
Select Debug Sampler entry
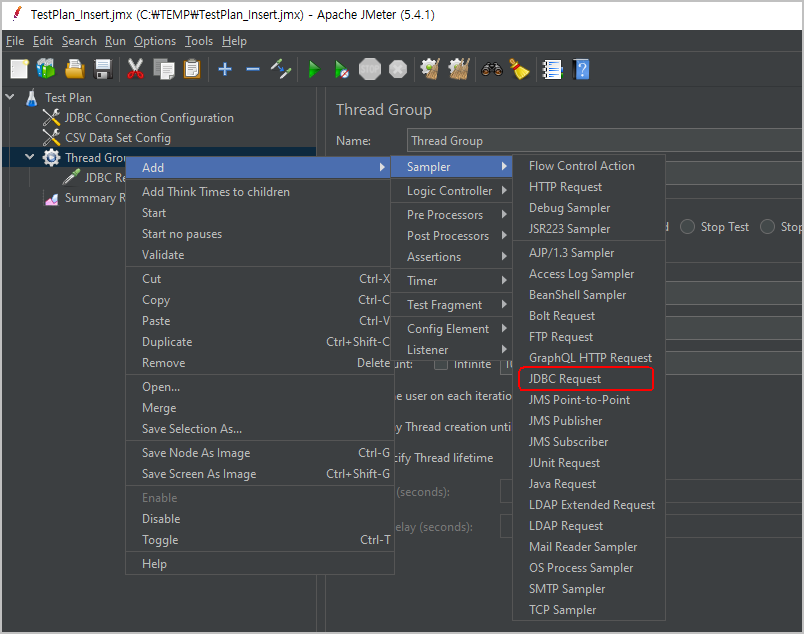589,208
